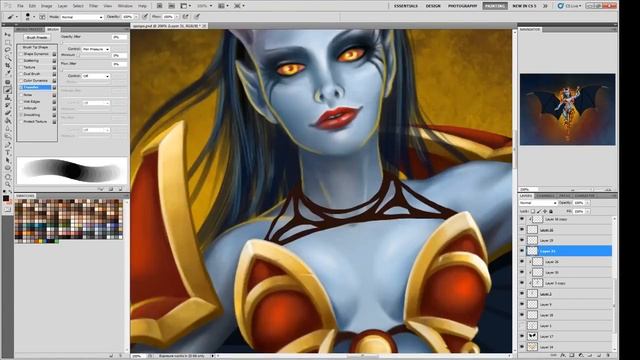
Task: Open Flow Jitter Control Off dropdown
Action: [96, 76]
